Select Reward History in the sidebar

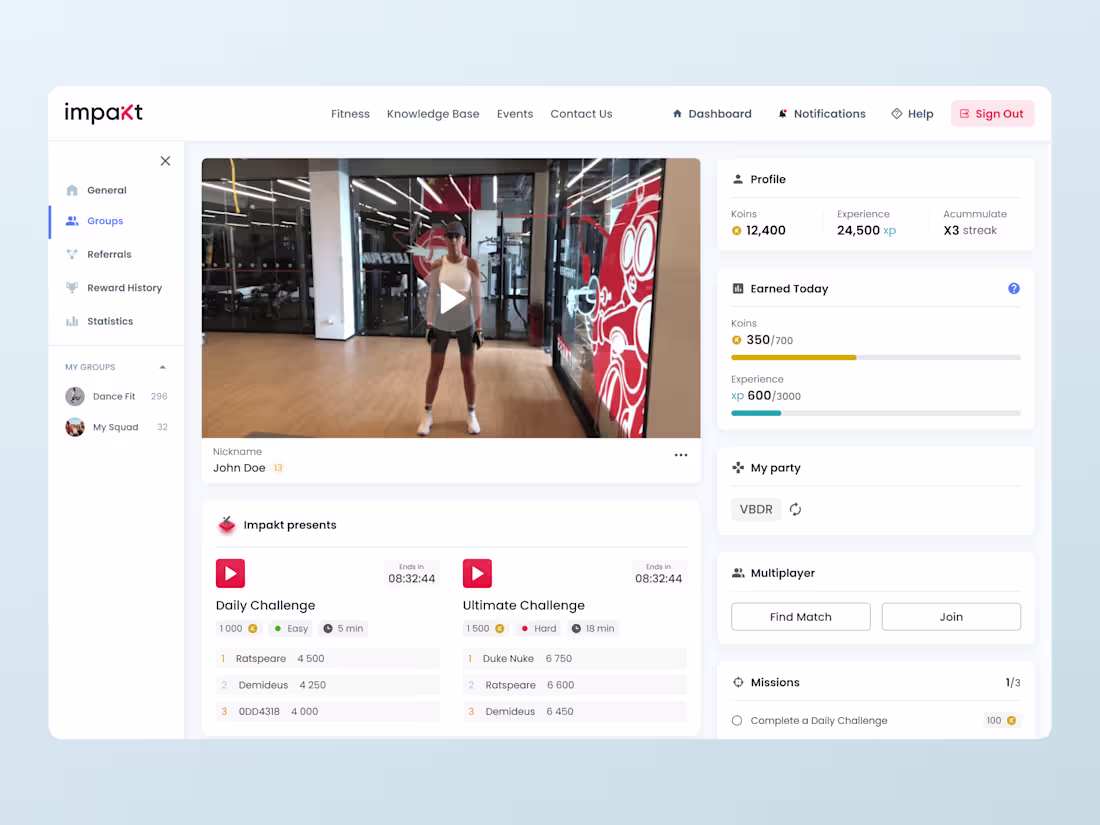[126, 287]
